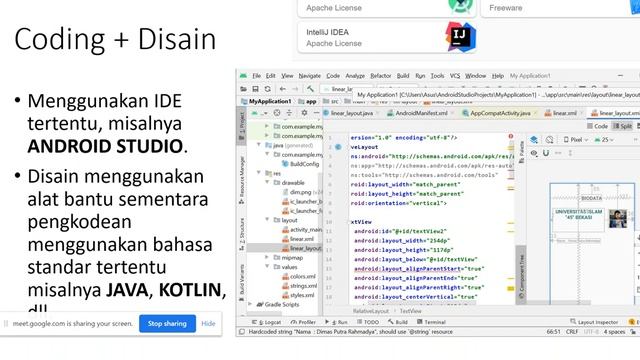Click the scroll-from-source target icon in Project panel
This screenshot has height=360, width=640.
(x=277, y=113)
